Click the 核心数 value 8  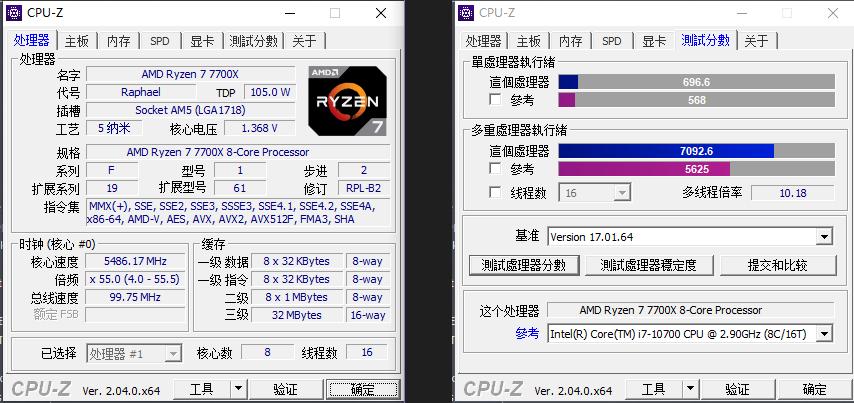coord(267,352)
